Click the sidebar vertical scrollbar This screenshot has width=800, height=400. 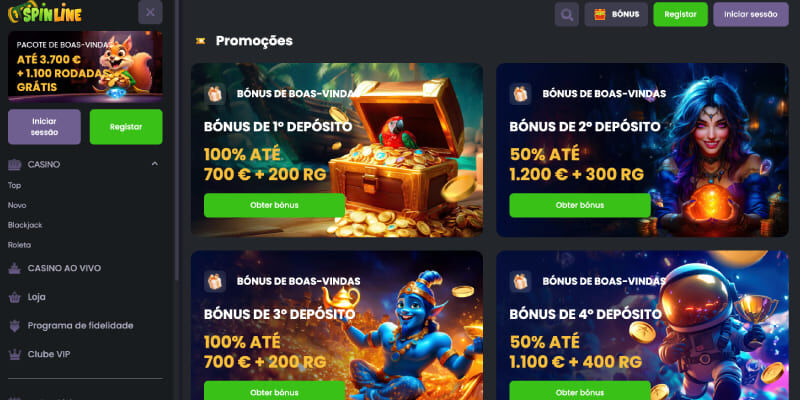[x=177, y=140]
